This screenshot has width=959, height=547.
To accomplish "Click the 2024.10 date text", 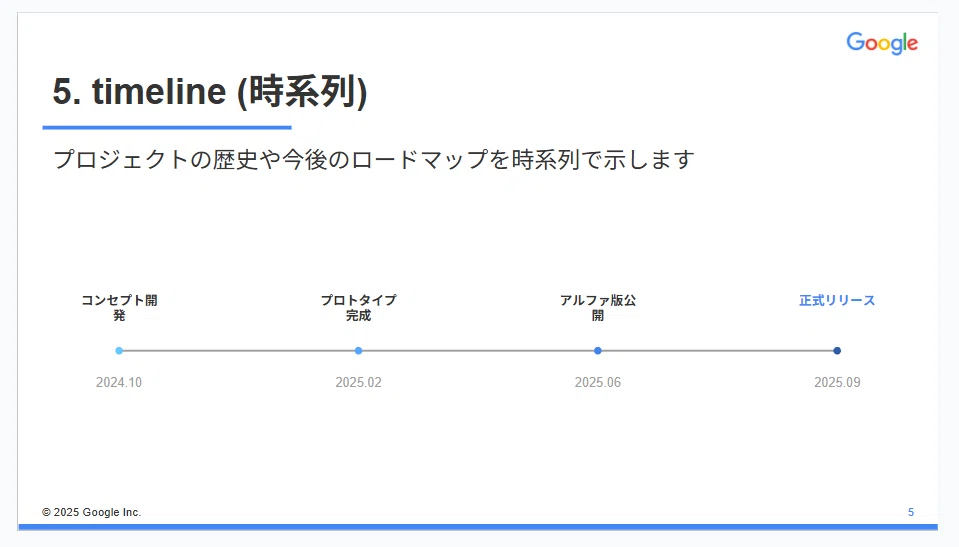I will pyautogui.click(x=119, y=382).
